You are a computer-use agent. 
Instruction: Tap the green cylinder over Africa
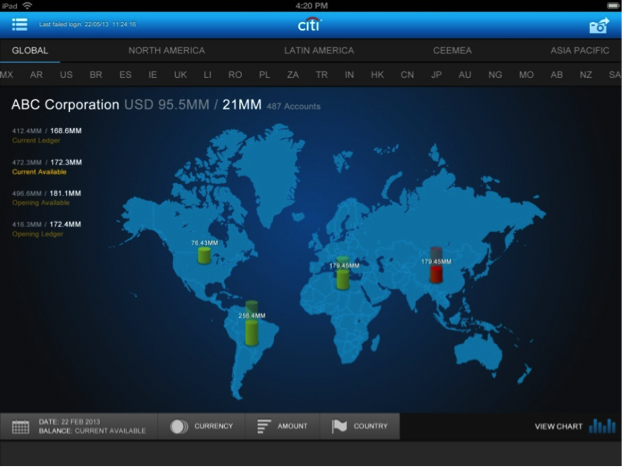tap(343, 275)
